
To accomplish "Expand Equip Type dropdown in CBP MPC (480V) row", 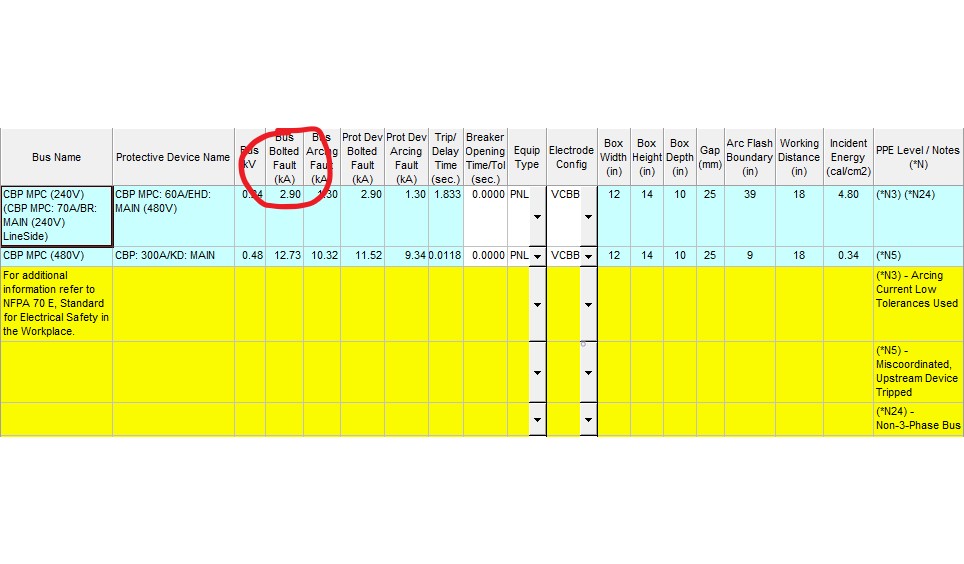I will click(537, 256).
